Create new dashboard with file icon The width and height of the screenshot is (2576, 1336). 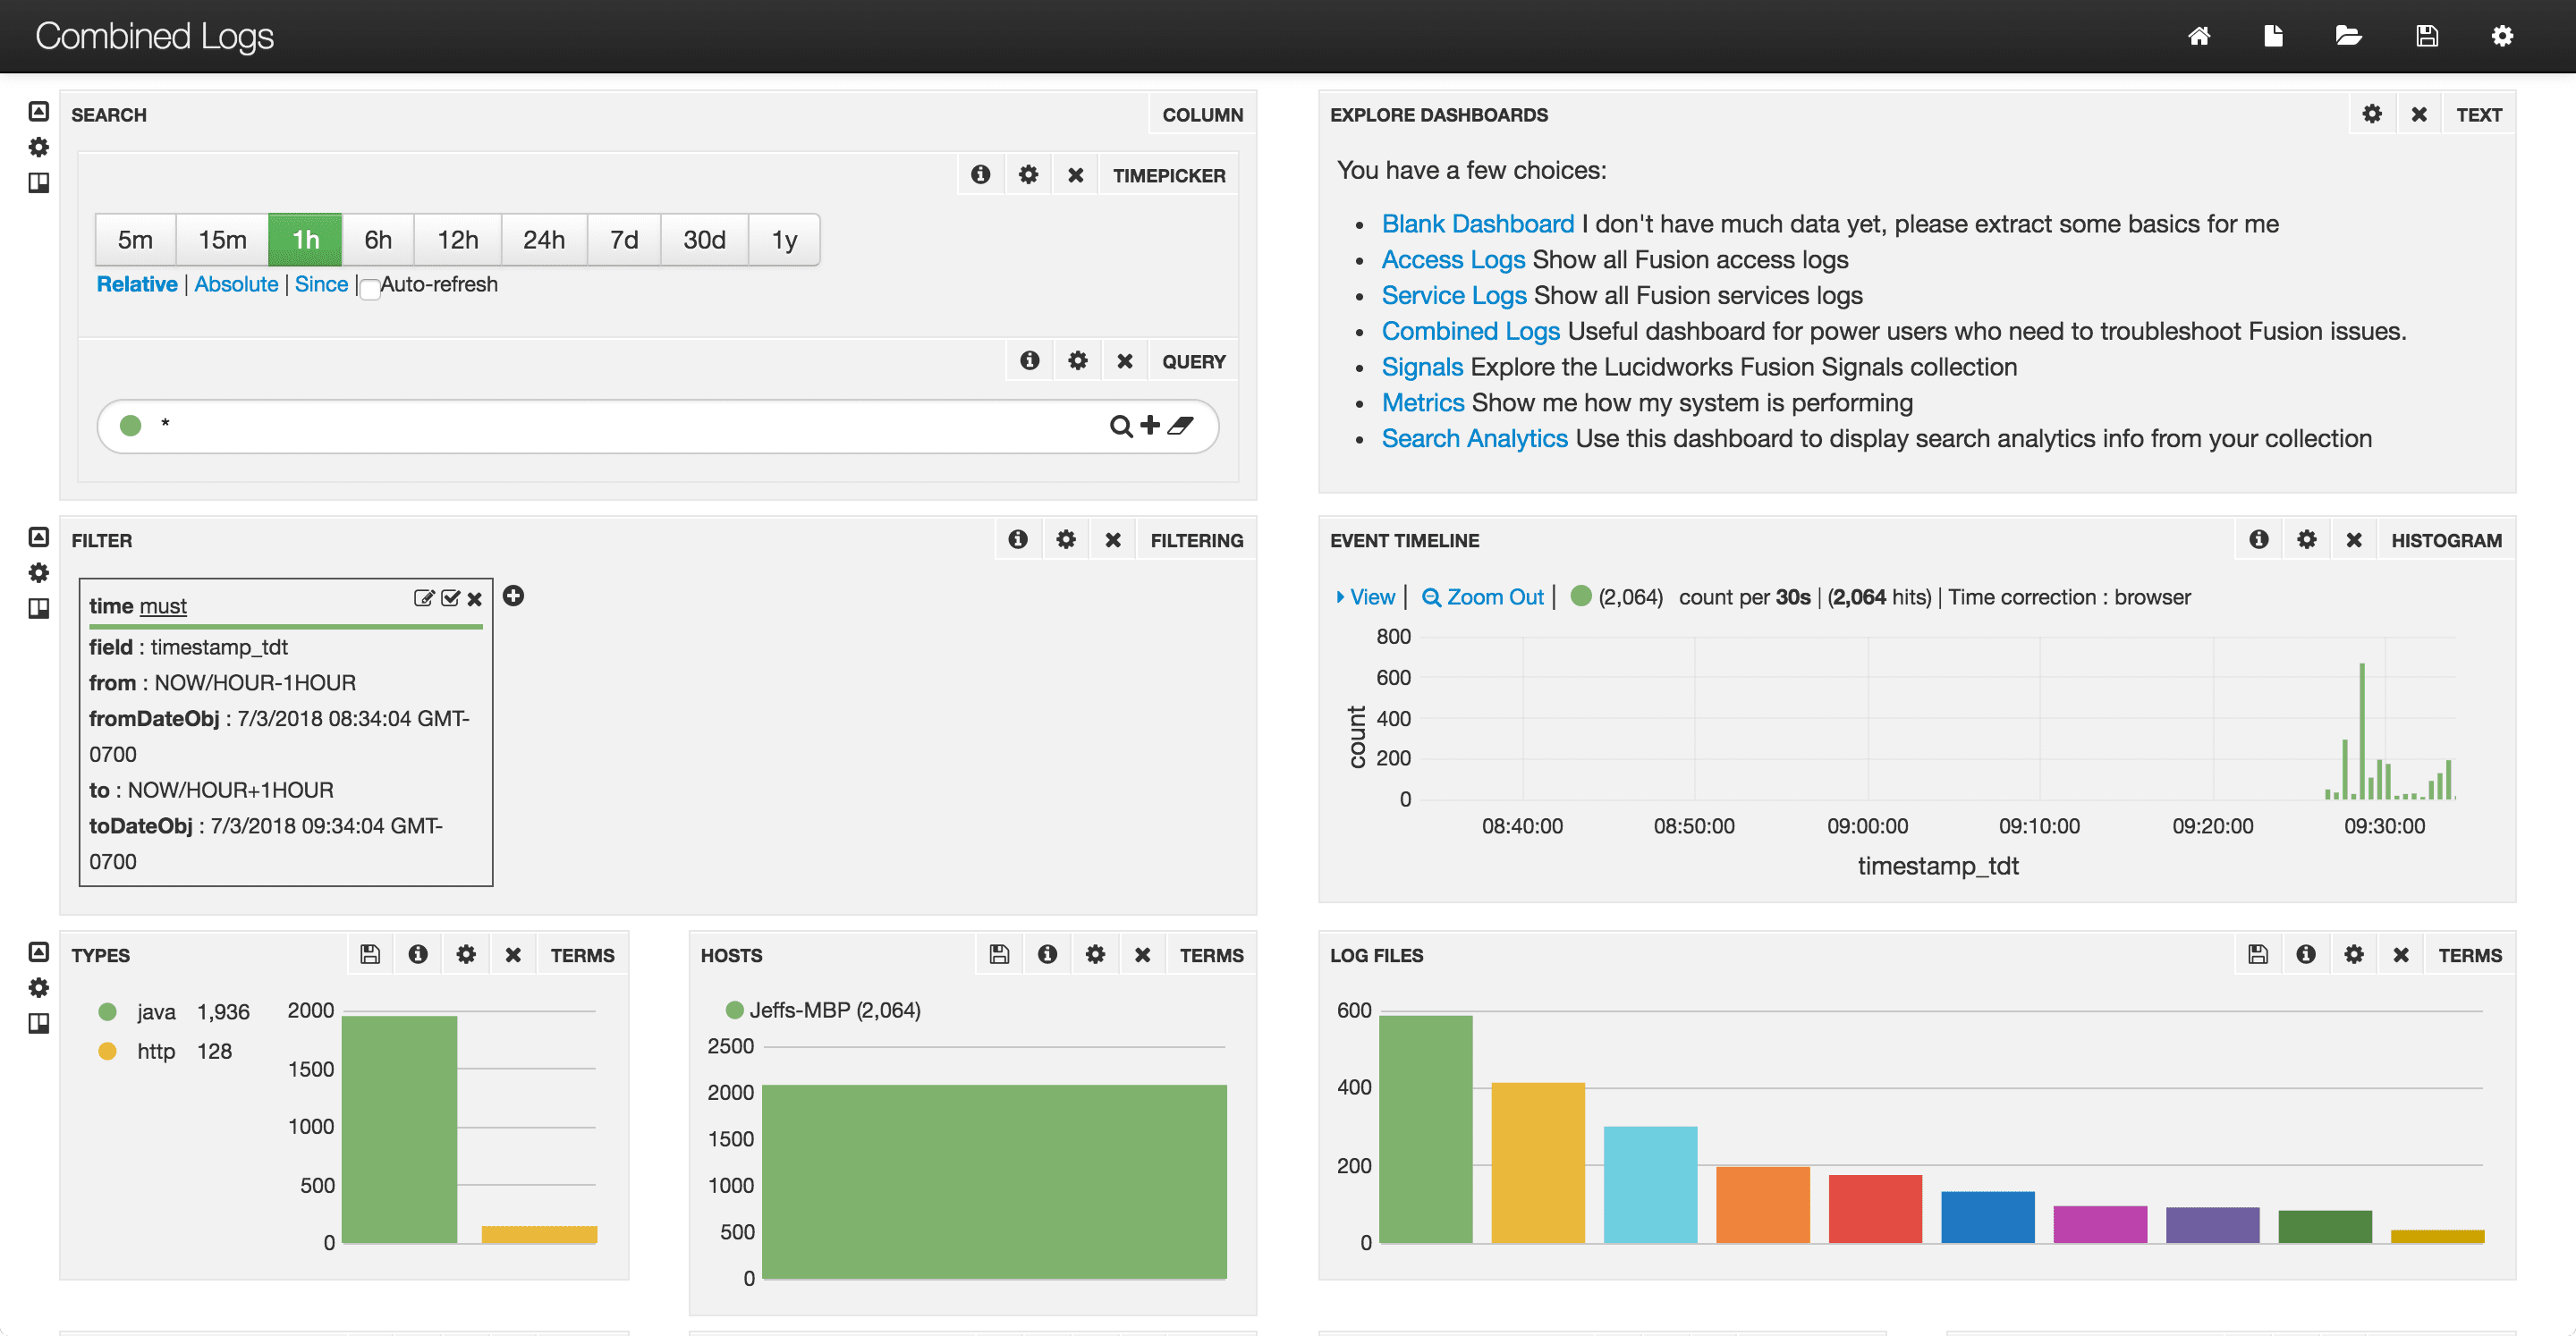coord(2273,36)
